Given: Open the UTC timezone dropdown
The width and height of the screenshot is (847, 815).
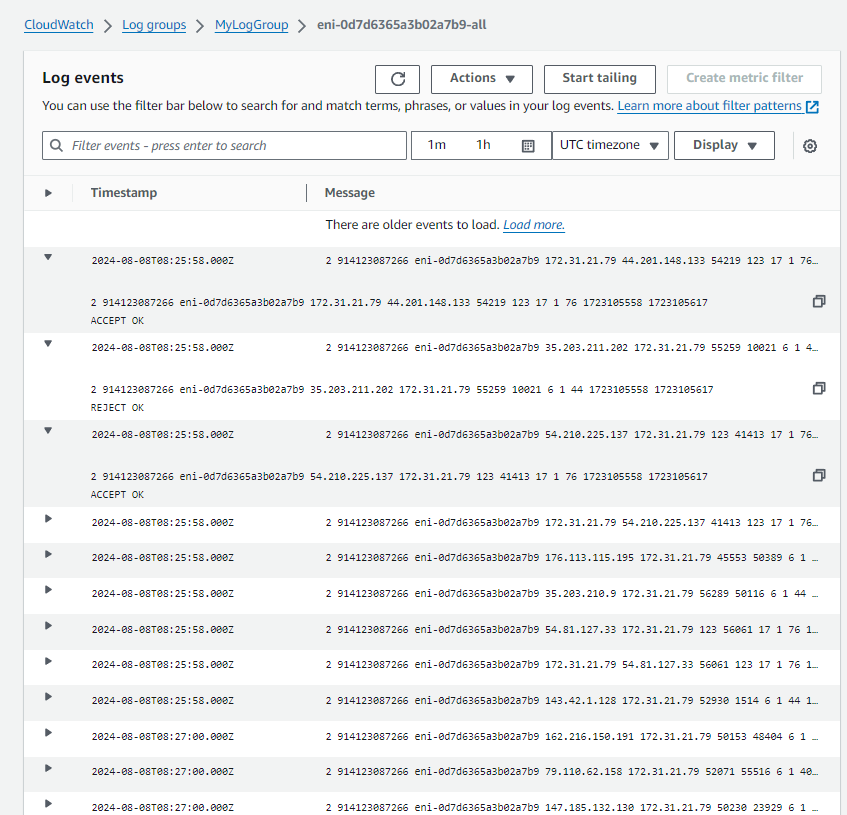Looking at the screenshot, I should point(610,145).
